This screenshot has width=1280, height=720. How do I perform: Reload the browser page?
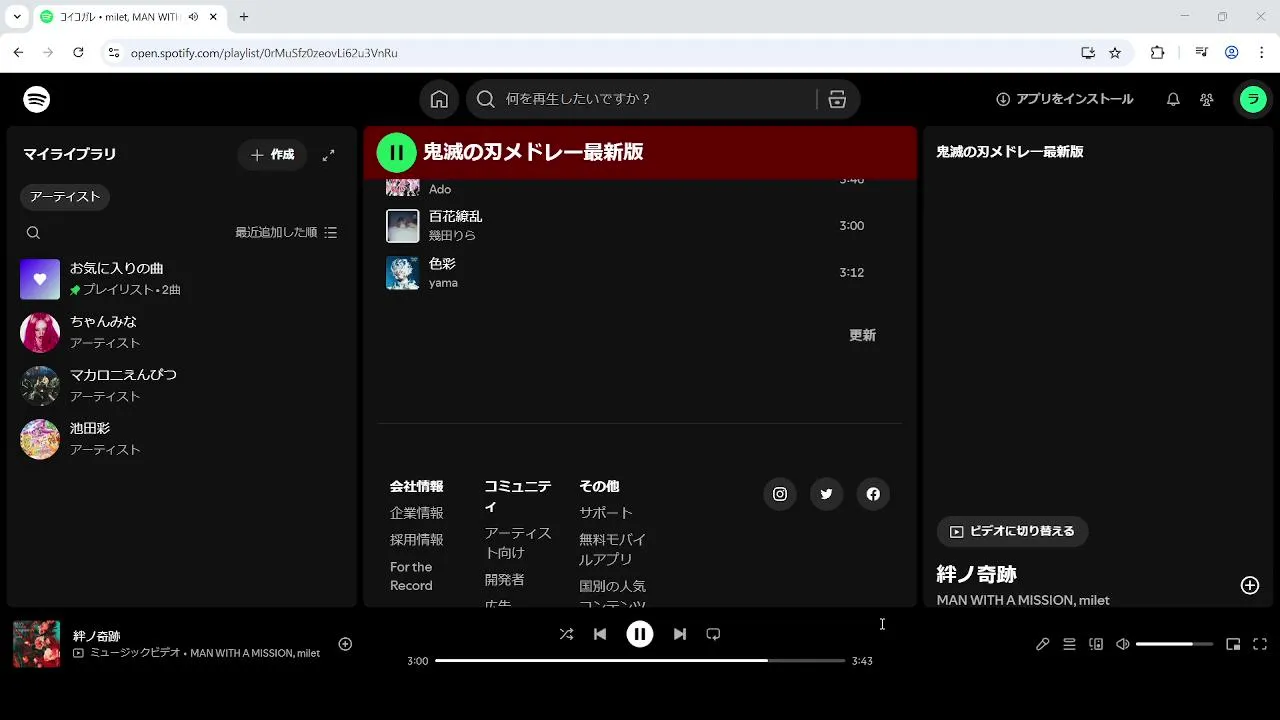coord(78,52)
